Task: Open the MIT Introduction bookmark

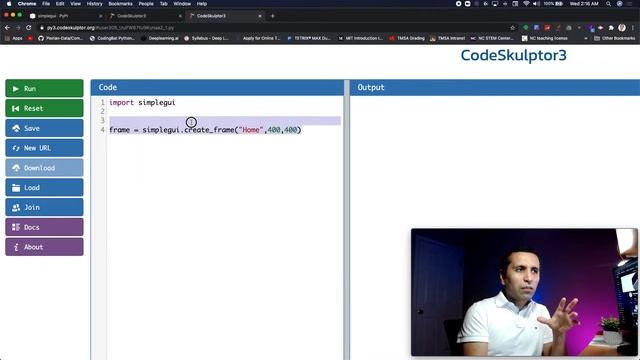Action: (x=360, y=38)
